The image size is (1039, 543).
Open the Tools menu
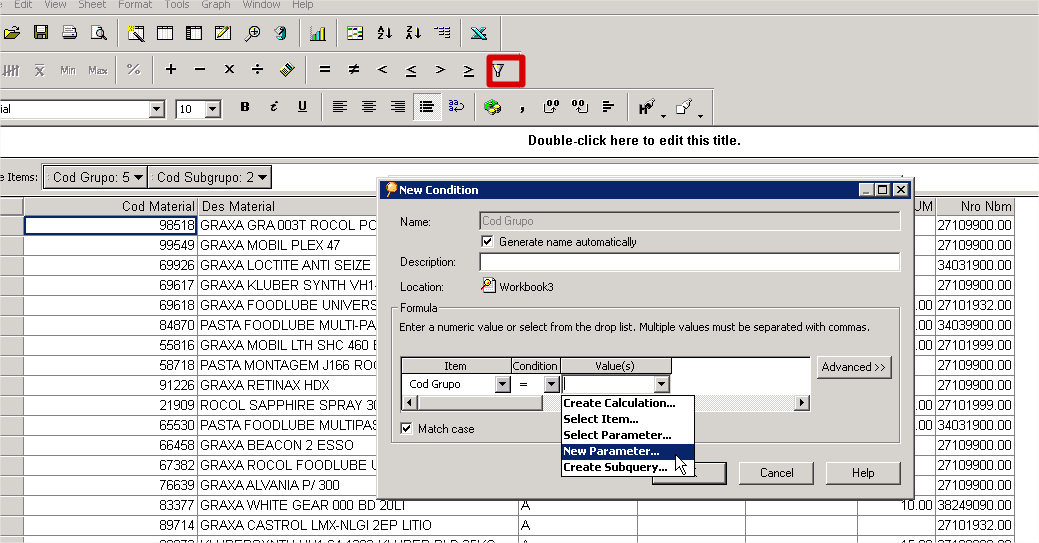(177, 5)
